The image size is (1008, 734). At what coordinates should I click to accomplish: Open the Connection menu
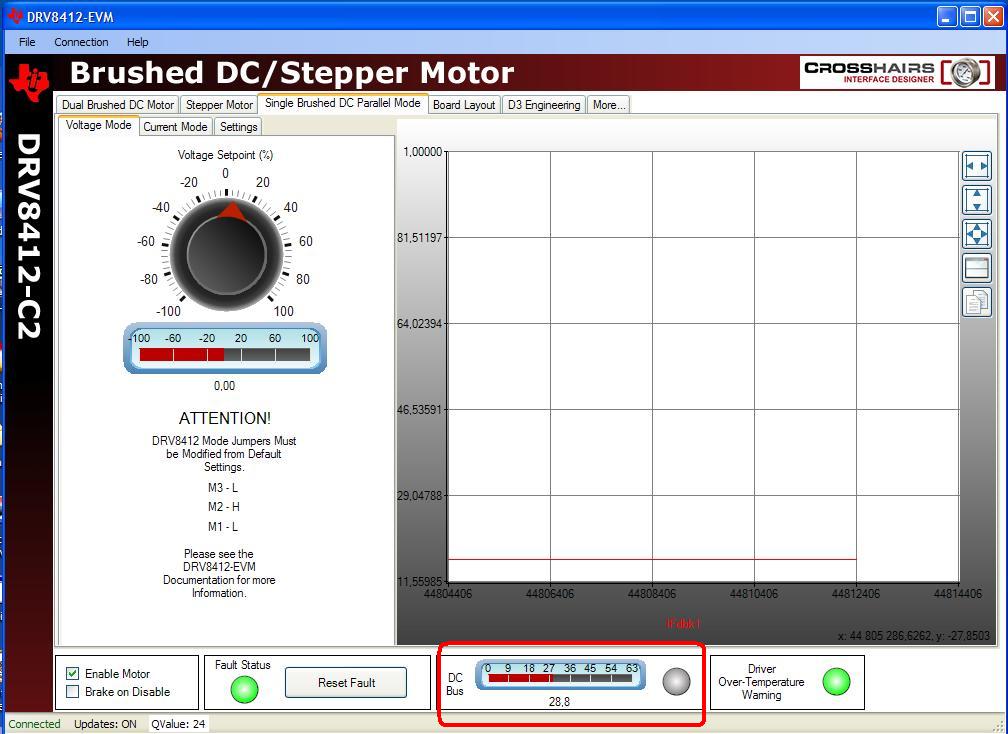tap(81, 42)
